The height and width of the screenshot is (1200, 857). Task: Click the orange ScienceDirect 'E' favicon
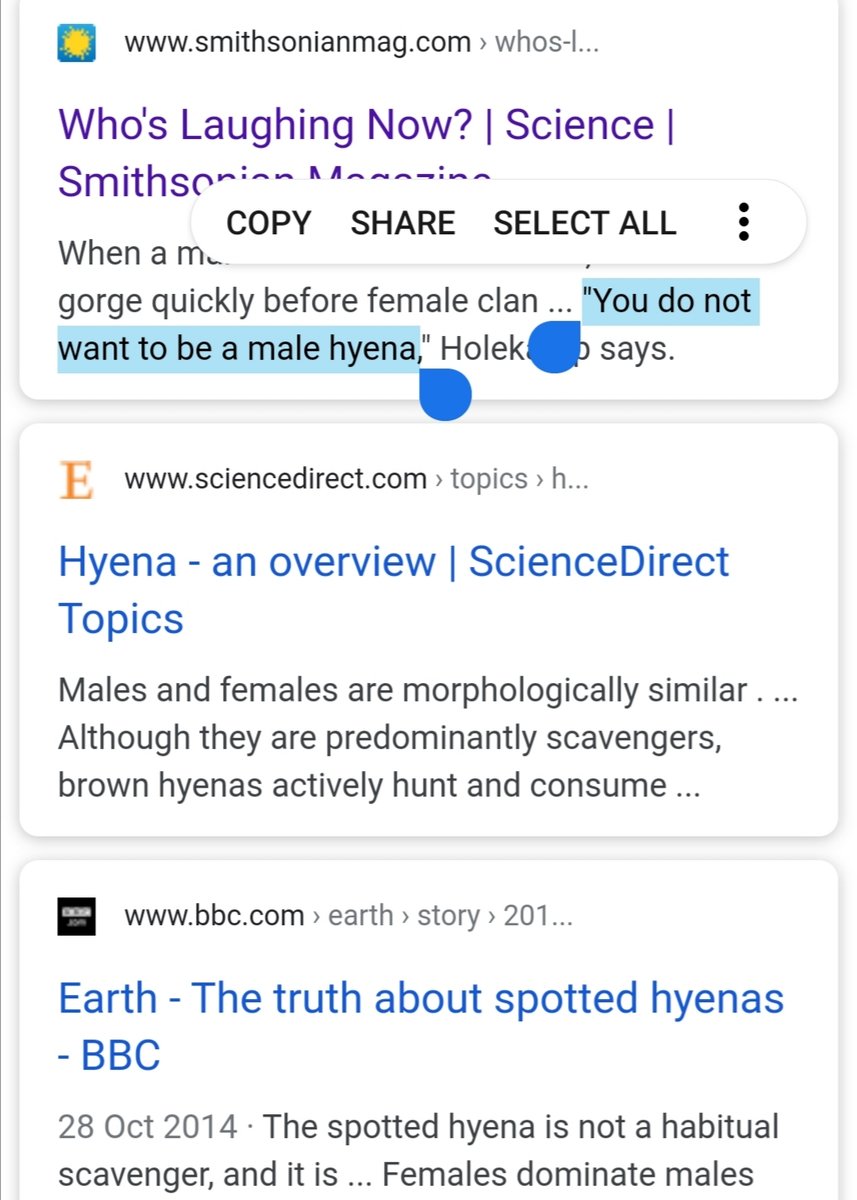coord(77,479)
